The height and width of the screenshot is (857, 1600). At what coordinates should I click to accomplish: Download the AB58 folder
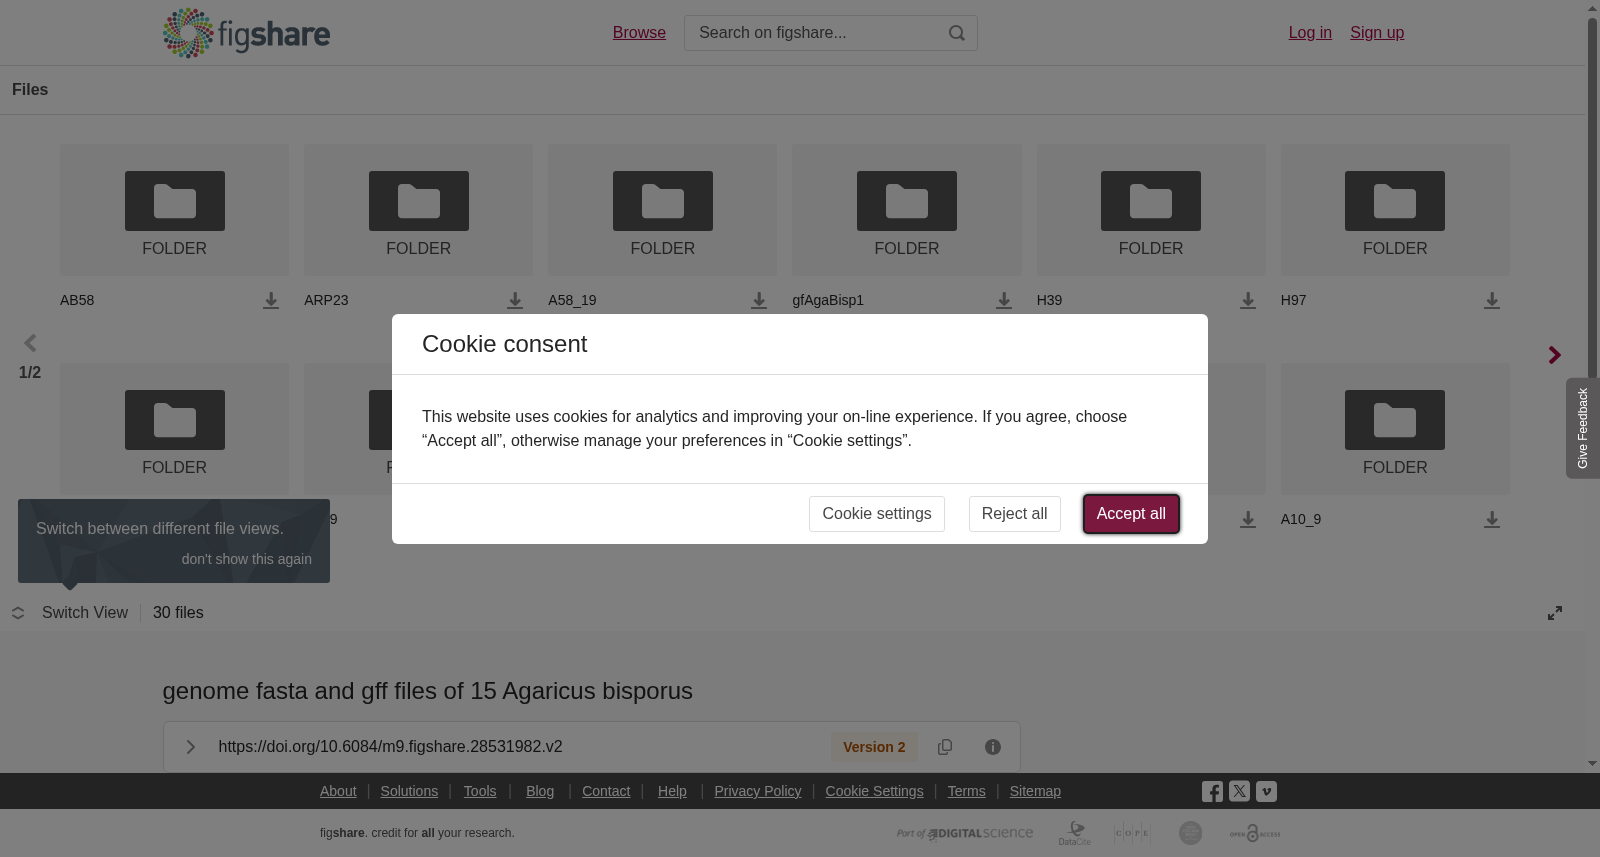271,300
